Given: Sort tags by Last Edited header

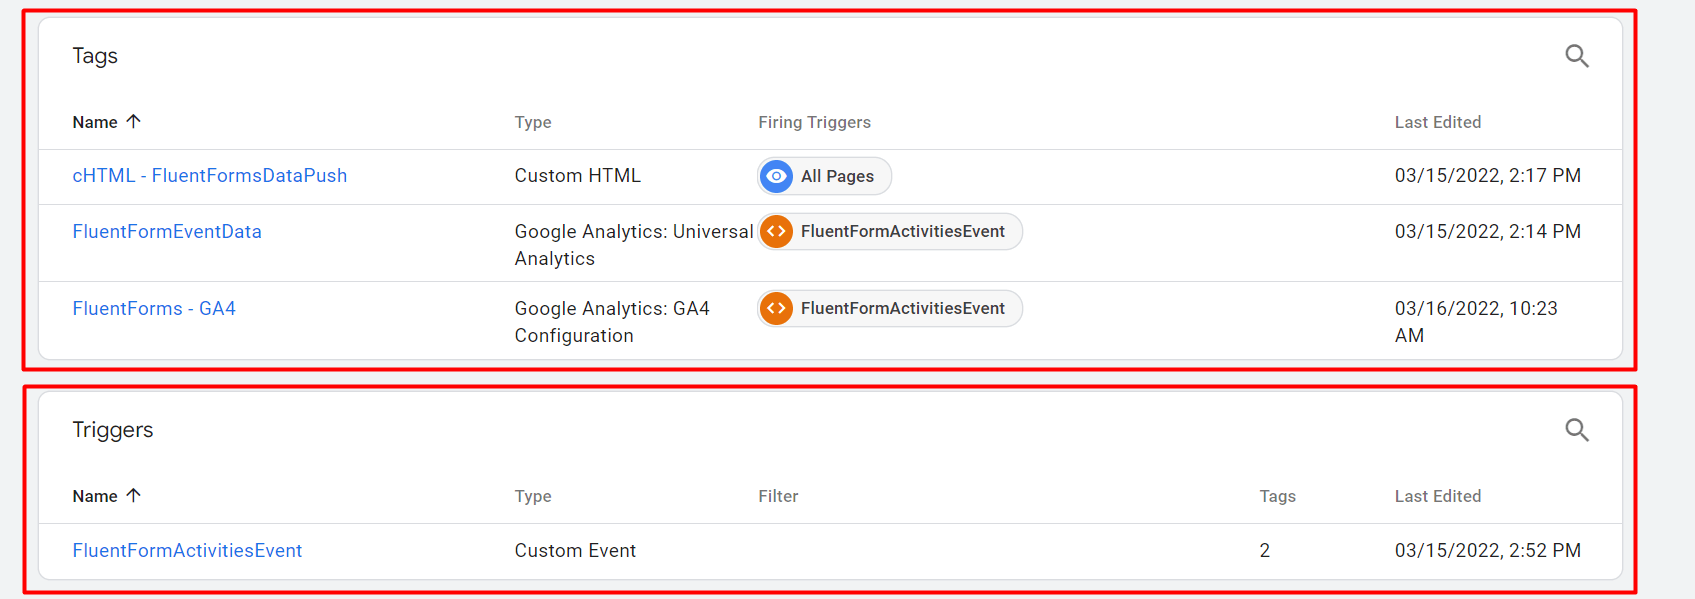Looking at the screenshot, I should pos(1438,122).
